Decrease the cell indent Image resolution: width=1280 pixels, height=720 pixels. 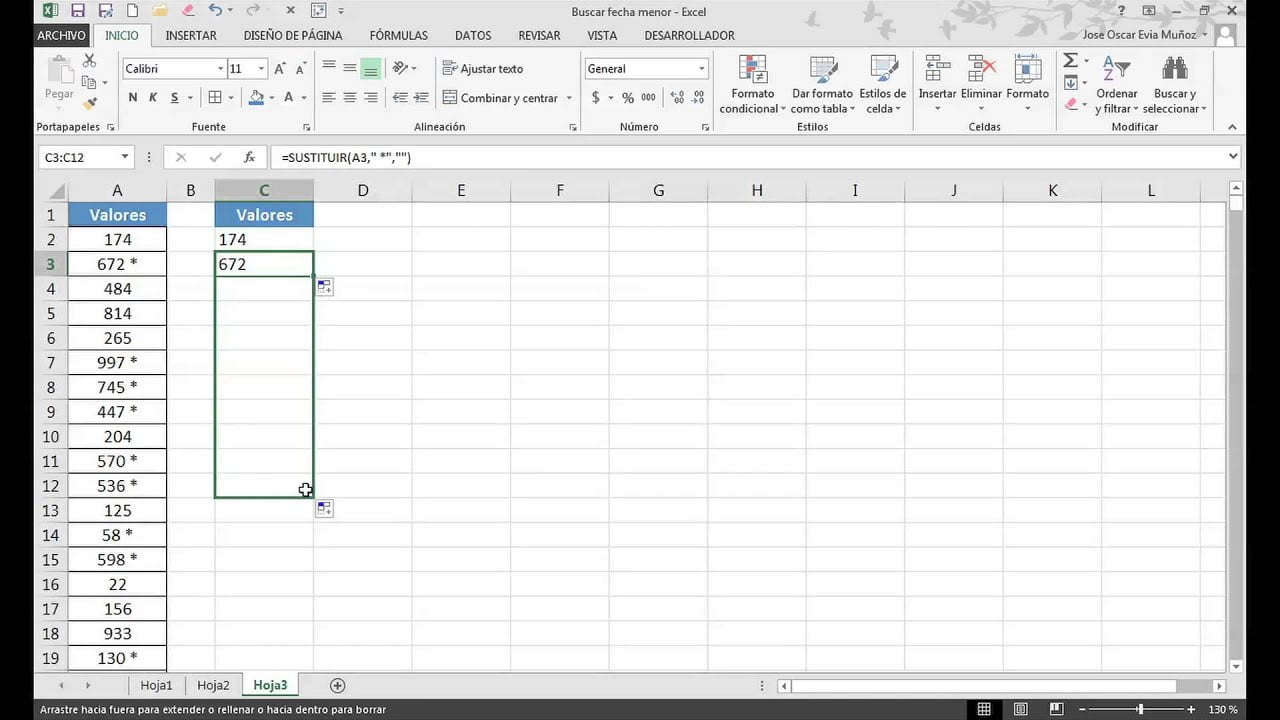pyautogui.click(x=400, y=98)
